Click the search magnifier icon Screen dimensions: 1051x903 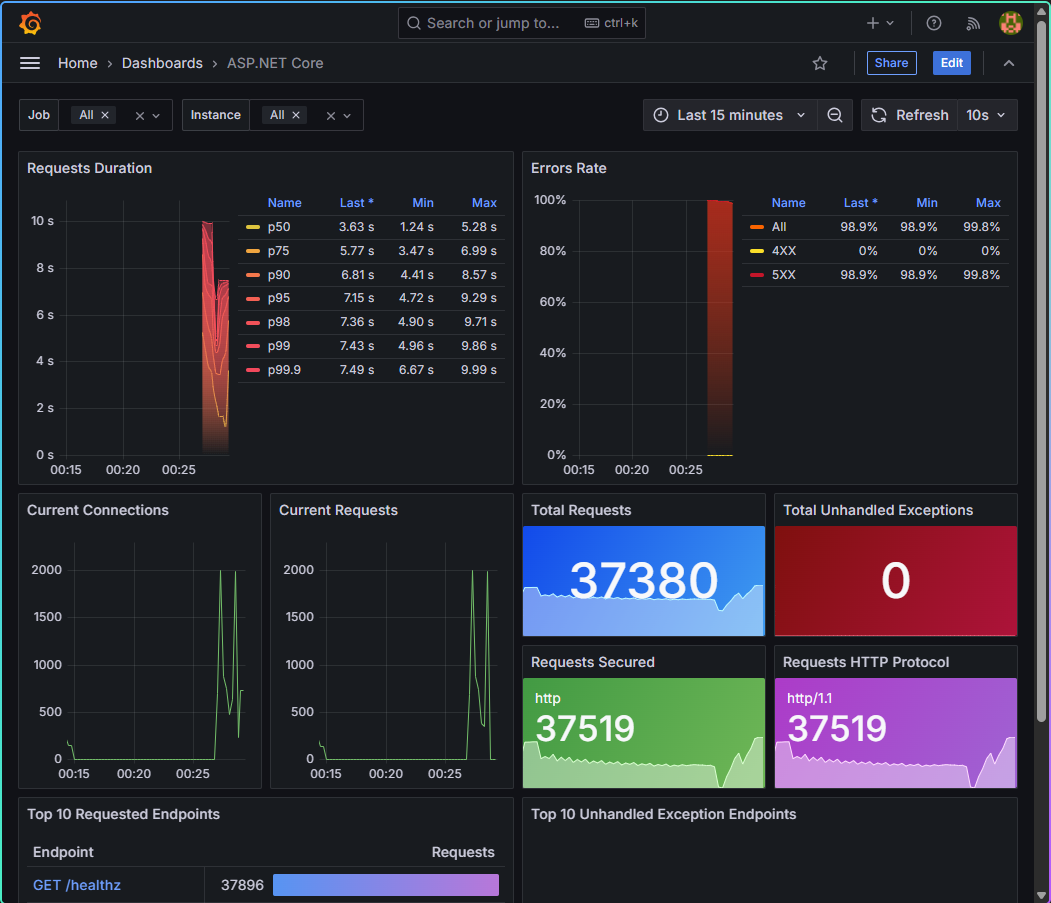point(414,23)
